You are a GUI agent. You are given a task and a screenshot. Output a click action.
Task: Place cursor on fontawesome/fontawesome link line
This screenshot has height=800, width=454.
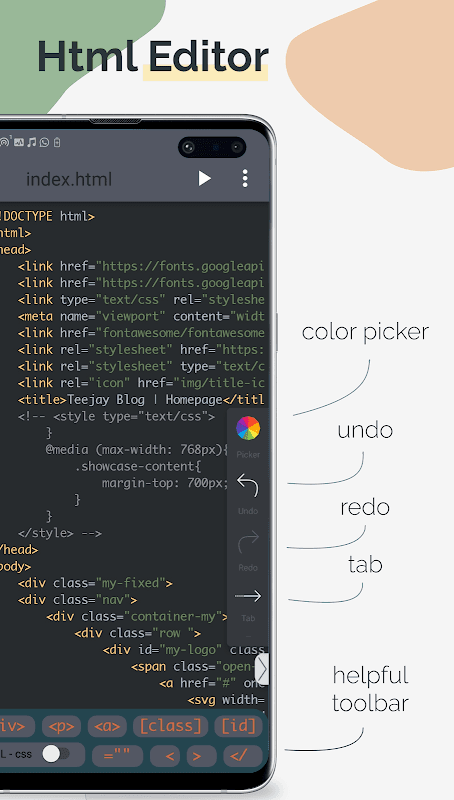[x=141, y=333]
